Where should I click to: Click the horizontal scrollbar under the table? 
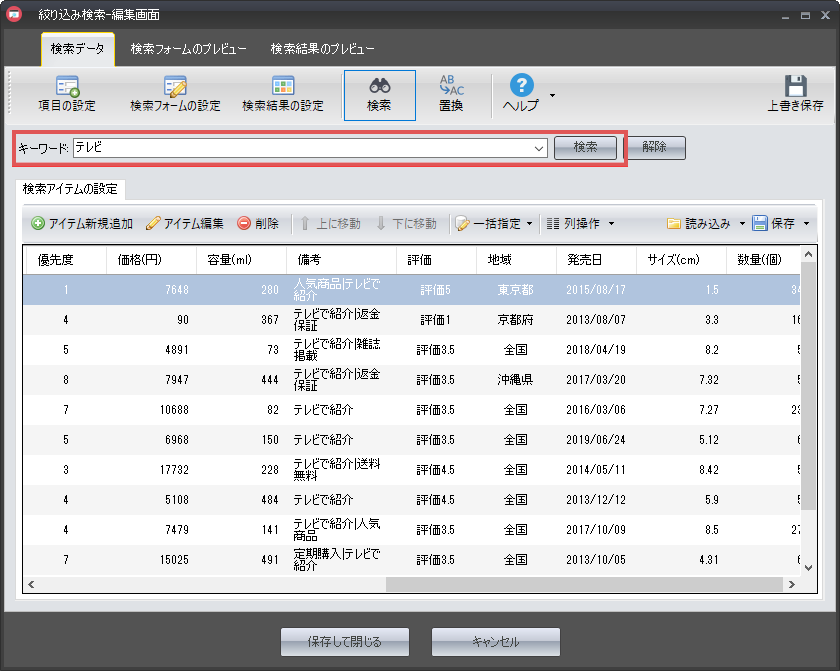[x=590, y=584]
